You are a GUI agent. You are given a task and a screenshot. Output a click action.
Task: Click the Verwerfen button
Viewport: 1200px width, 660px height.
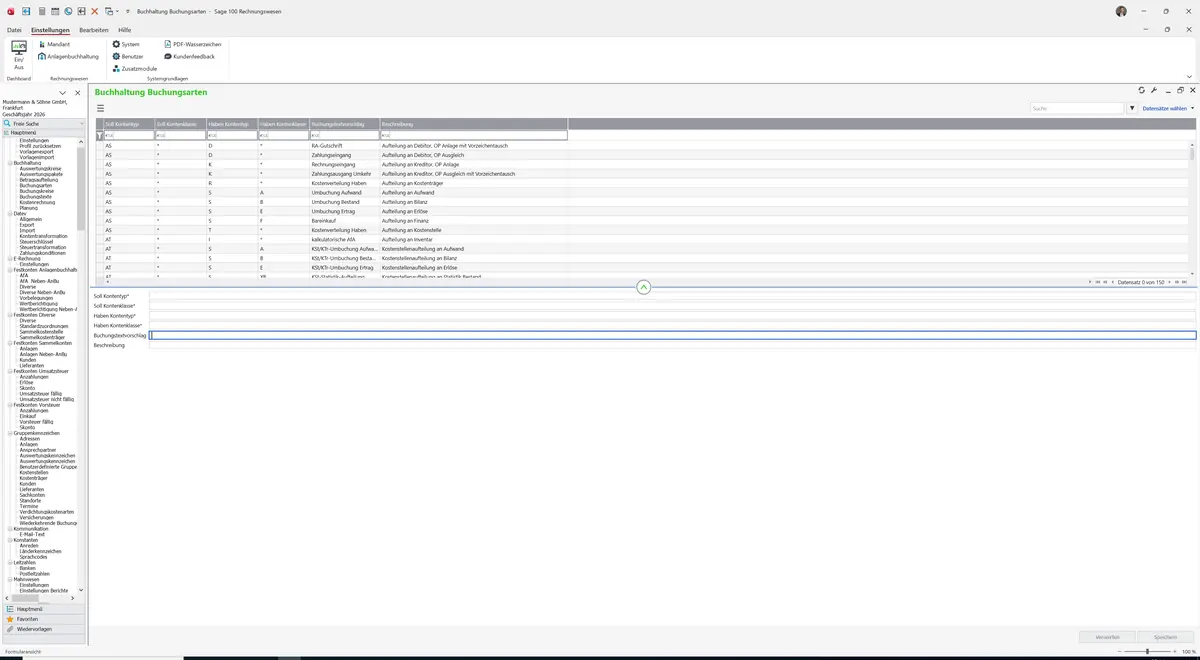click(1108, 636)
